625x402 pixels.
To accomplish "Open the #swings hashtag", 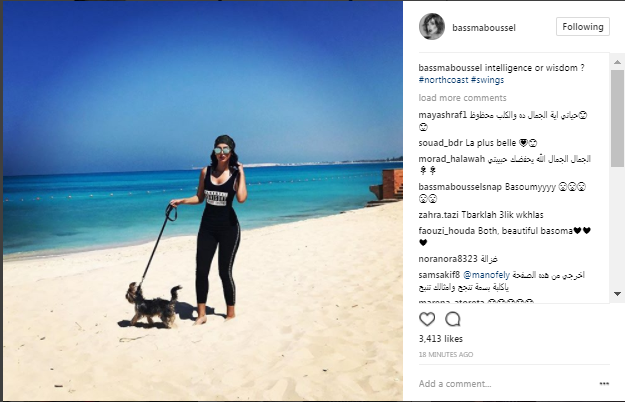I will 487,80.
